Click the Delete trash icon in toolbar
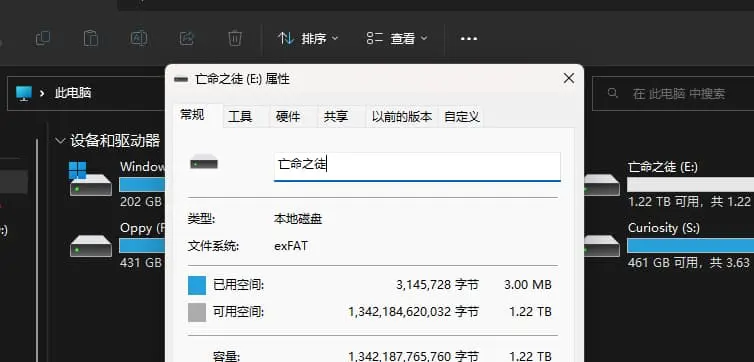The height and width of the screenshot is (362, 754). tap(235, 38)
